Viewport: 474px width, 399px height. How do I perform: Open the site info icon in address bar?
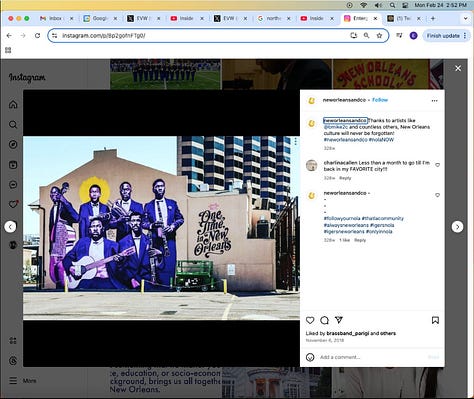click(55, 36)
